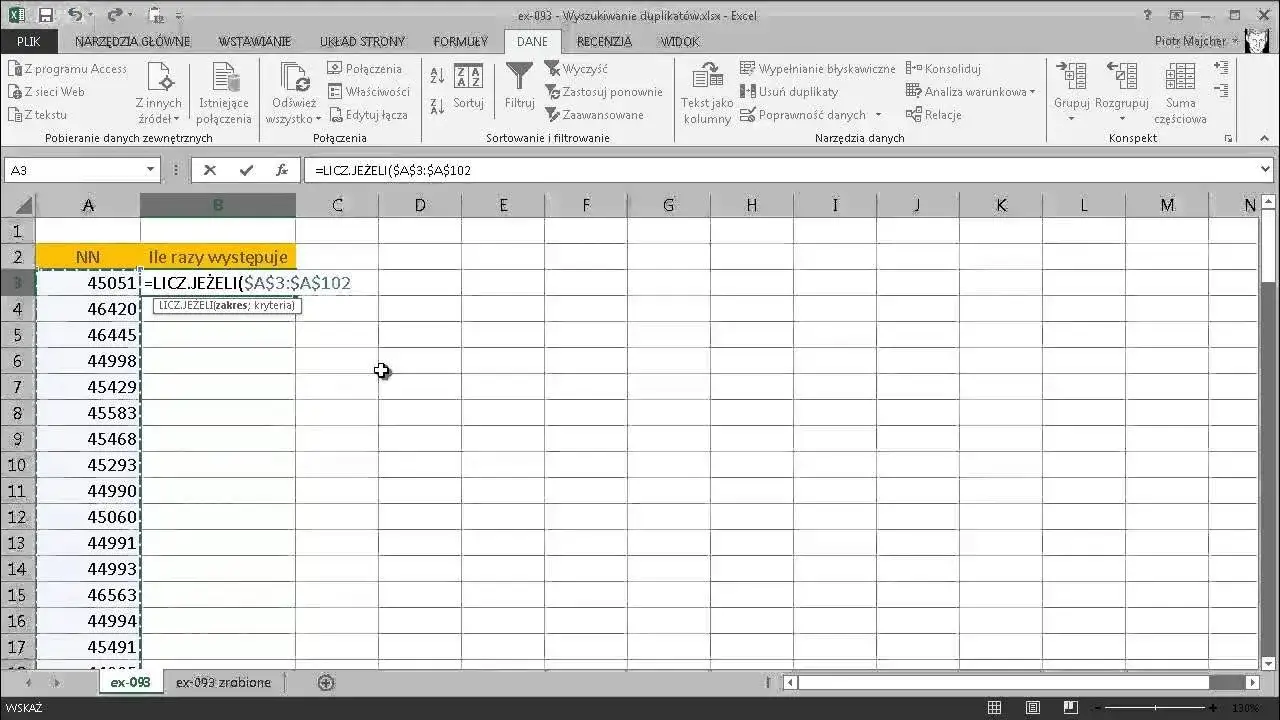Open insert function fx dialog
Viewport: 1280px width, 720px height.
282,170
